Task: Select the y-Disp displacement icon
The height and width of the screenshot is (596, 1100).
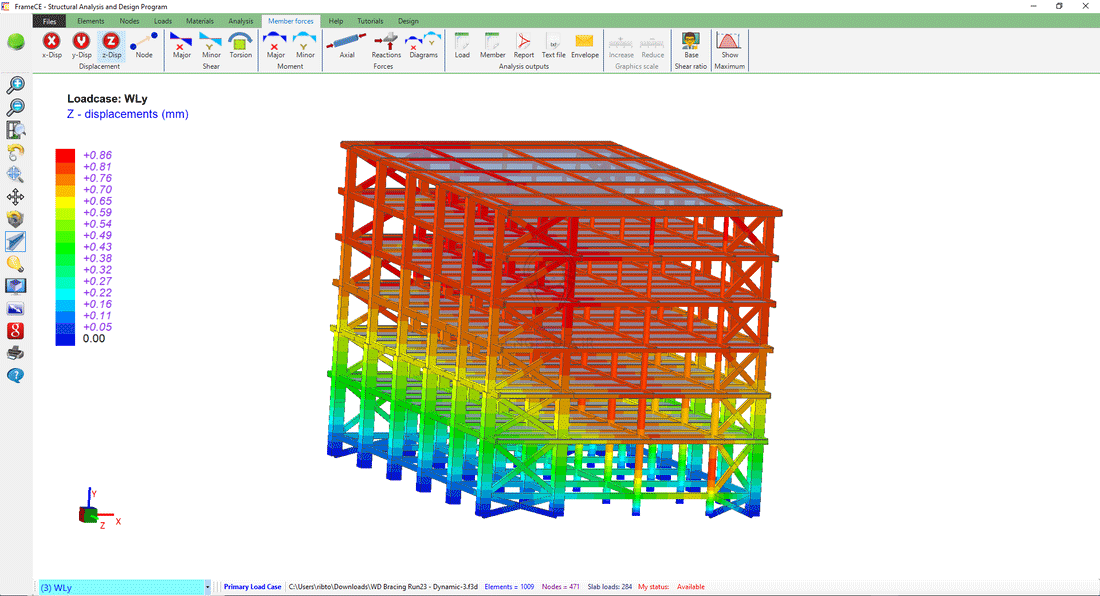Action: pyautogui.click(x=81, y=44)
